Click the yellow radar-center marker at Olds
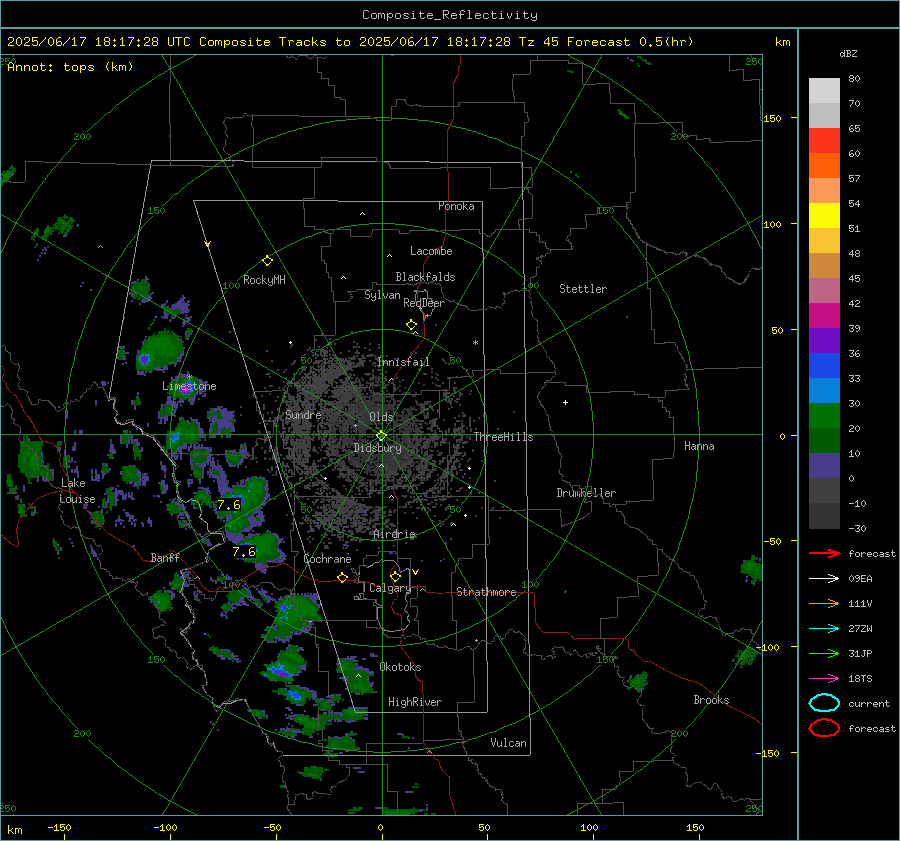The width and height of the screenshot is (900, 841). (381, 436)
